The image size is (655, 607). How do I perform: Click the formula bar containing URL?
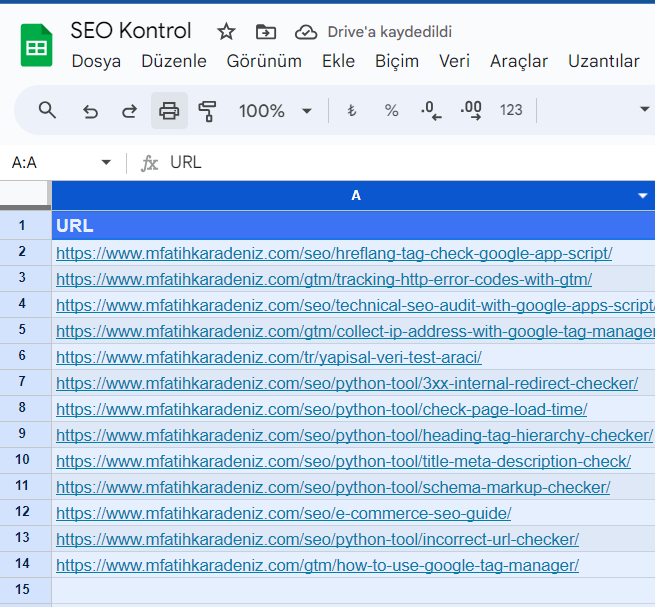pos(400,162)
